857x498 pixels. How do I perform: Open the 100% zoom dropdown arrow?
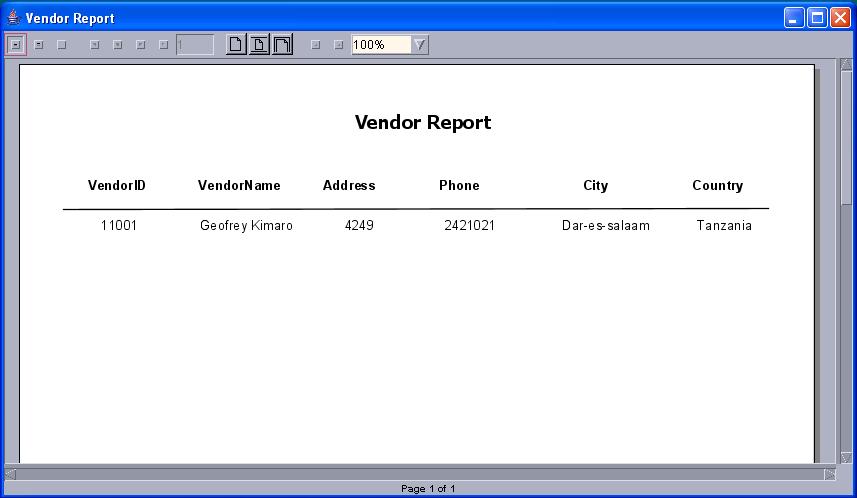tap(420, 45)
